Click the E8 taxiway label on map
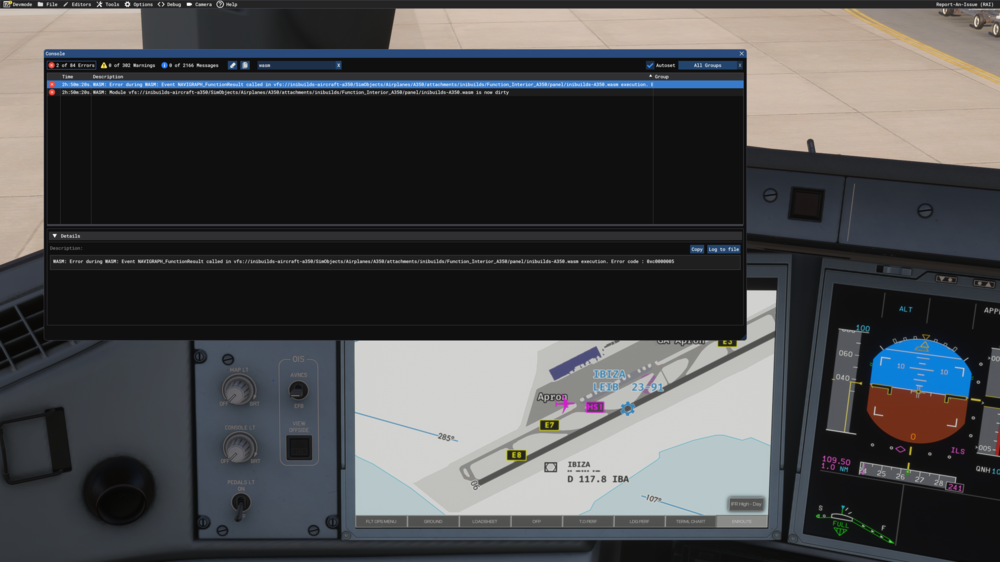Image resolution: width=1000 pixels, height=562 pixels. pos(516,455)
